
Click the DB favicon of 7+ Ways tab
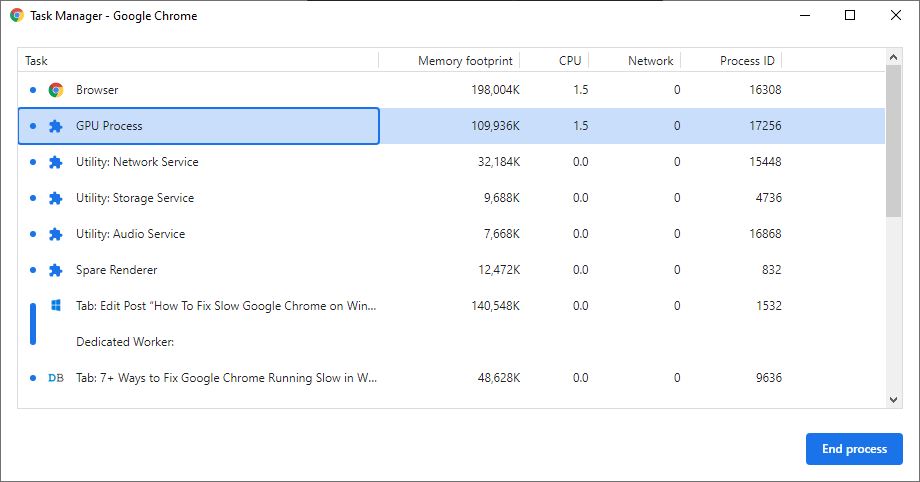tap(56, 378)
